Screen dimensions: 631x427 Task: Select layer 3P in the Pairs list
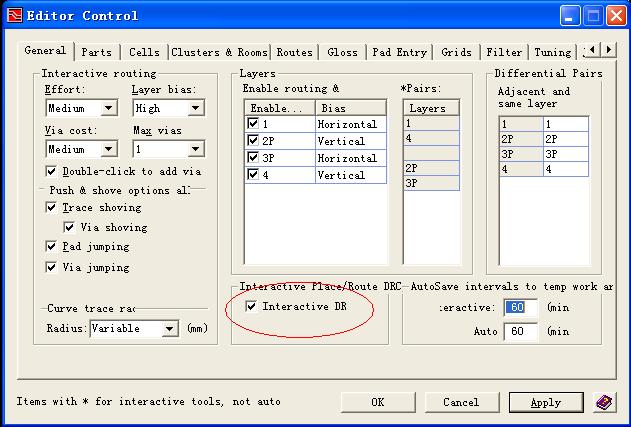click(431, 183)
